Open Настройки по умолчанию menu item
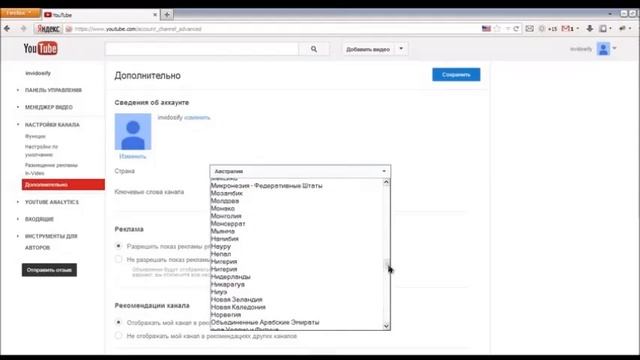 41,150
